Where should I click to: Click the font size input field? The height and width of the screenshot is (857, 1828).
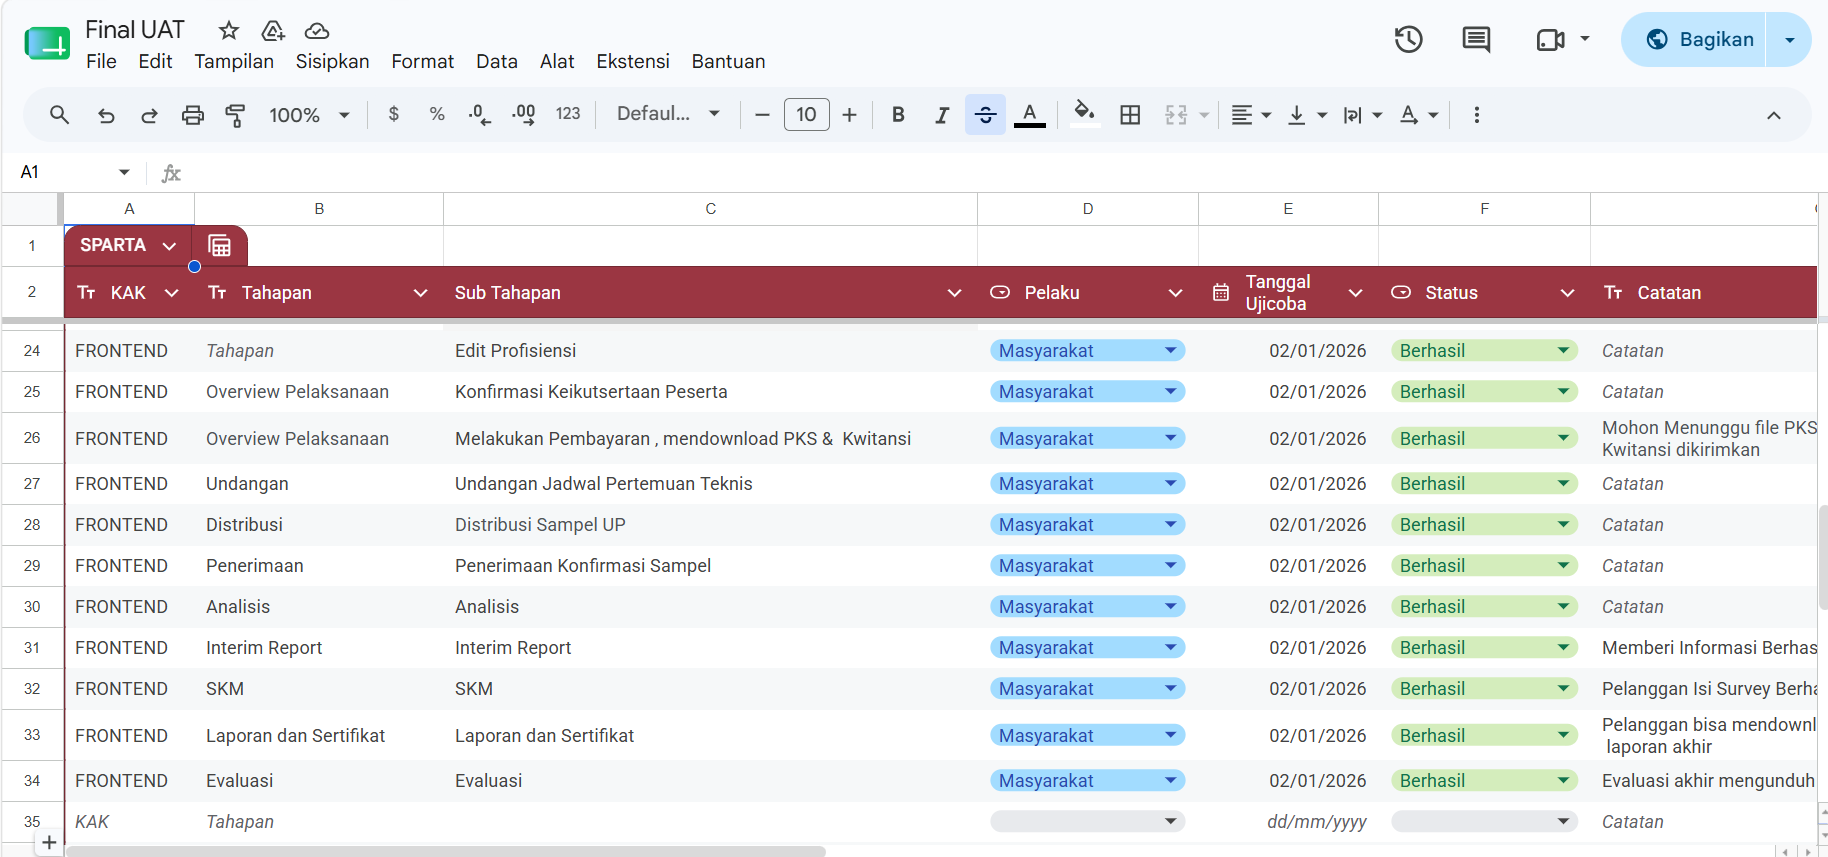[806, 115]
